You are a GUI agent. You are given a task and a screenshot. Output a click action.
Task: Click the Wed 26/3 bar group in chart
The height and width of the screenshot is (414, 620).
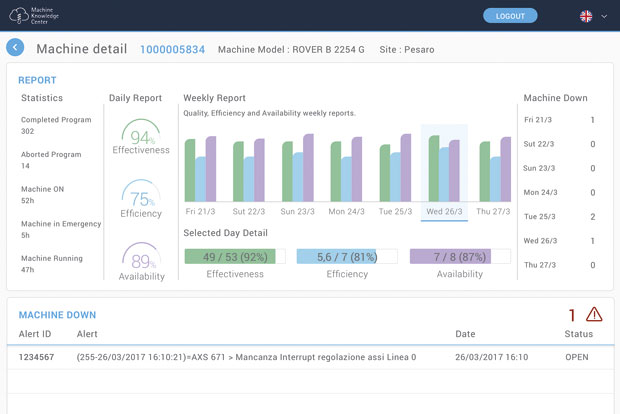pos(444,168)
